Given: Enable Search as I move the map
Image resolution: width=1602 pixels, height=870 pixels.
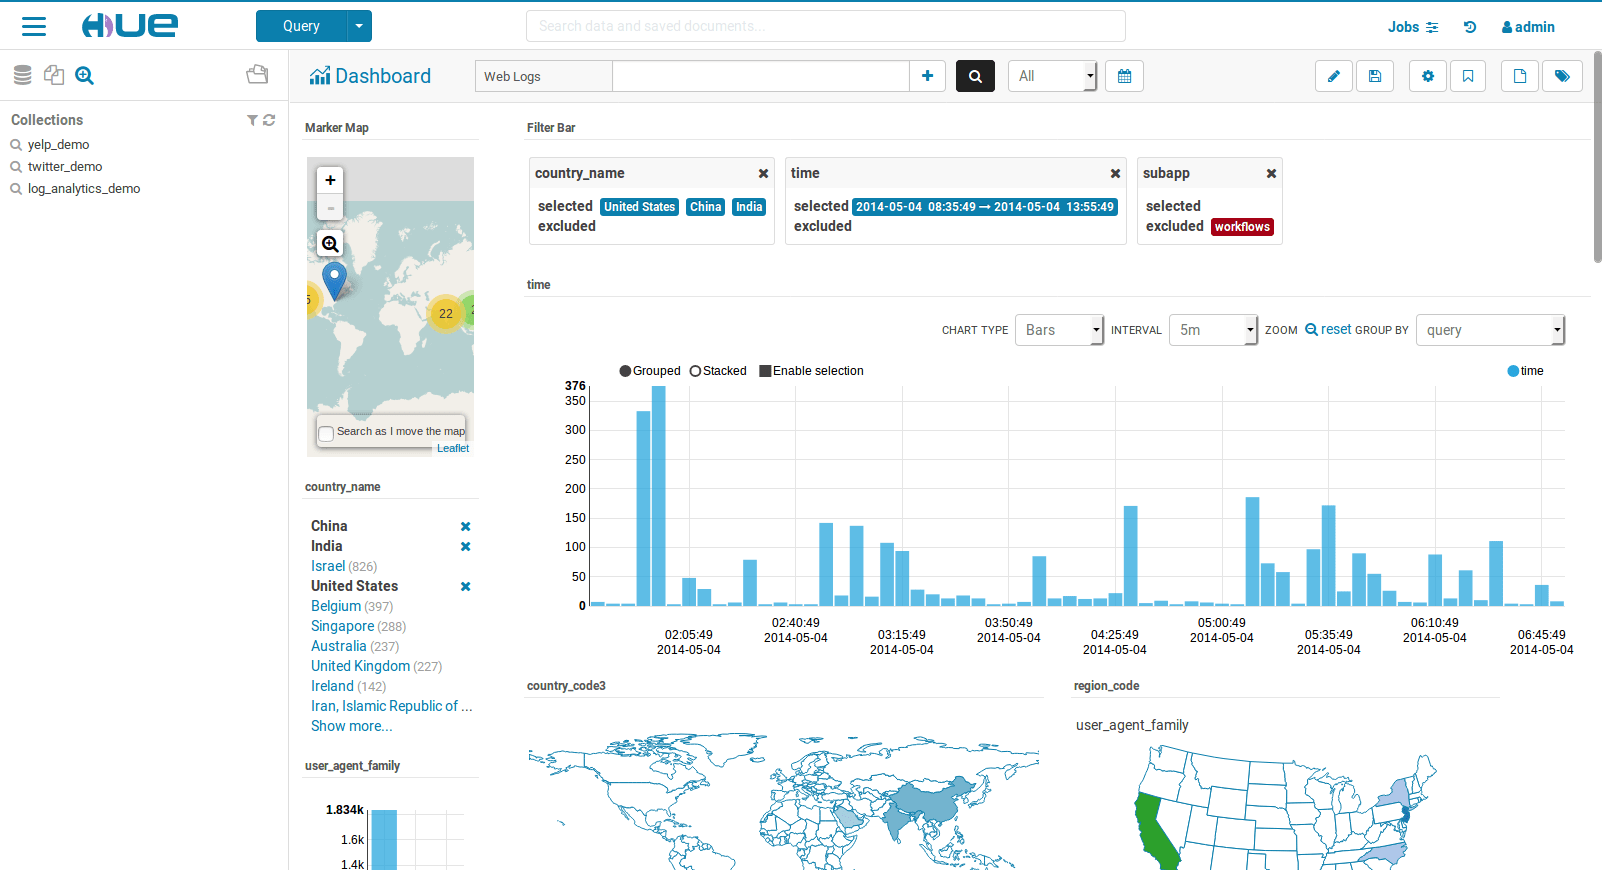Looking at the screenshot, I should [x=326, y=433].
